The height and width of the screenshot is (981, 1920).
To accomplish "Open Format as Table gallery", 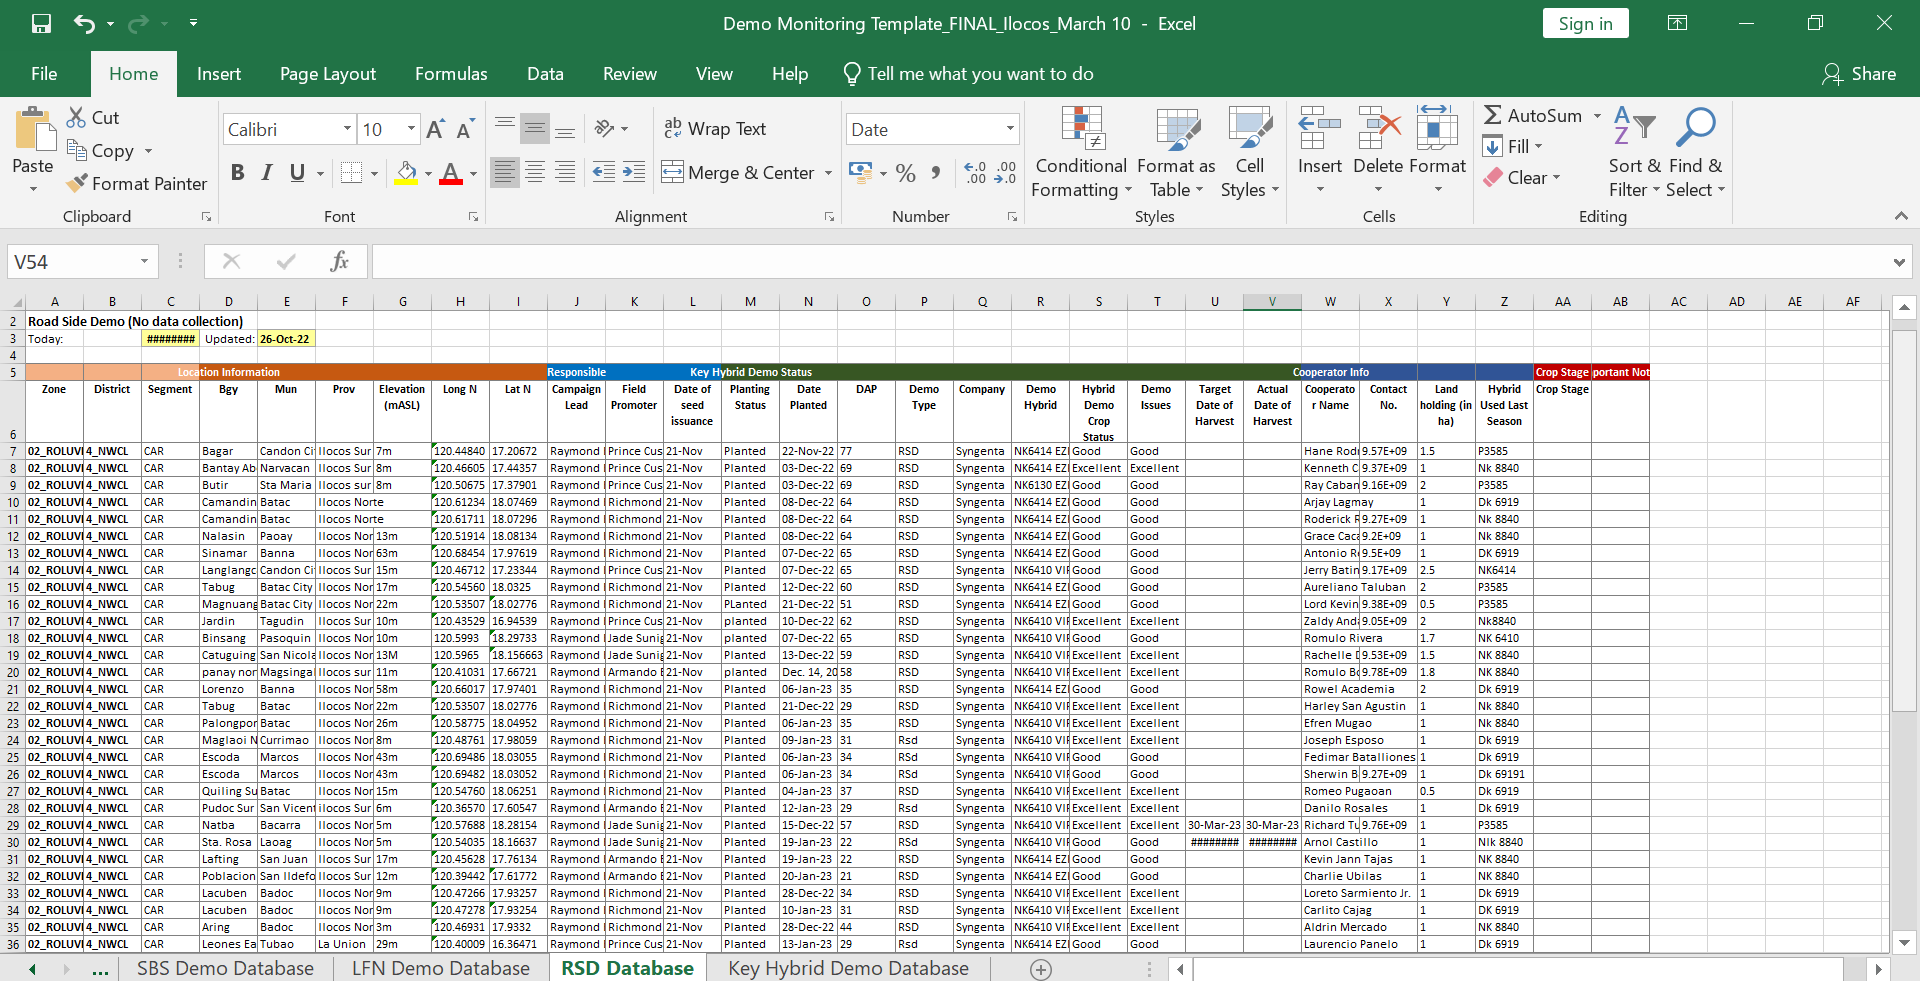I will [x=1177, y=152].
